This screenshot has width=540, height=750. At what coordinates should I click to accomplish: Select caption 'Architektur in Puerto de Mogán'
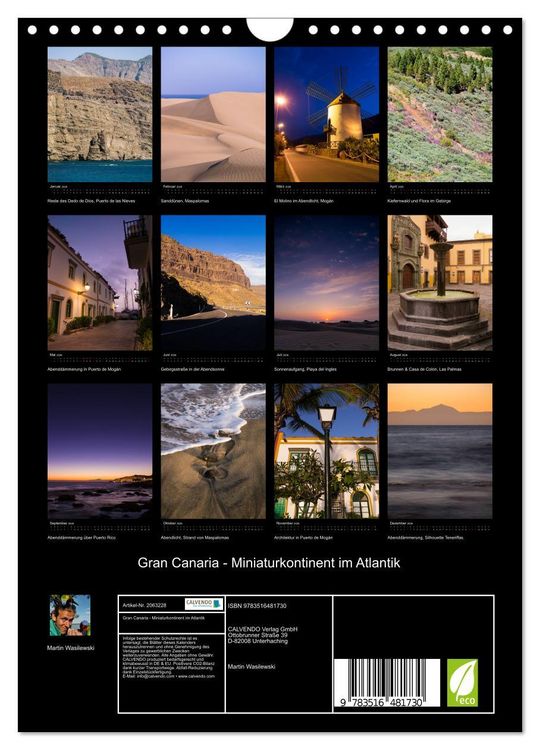pos(304,538)
